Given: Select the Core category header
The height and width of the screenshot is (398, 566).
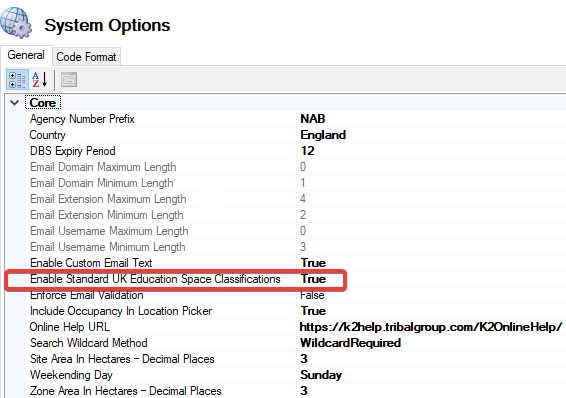Looking at the screenshot, I should pos(43,103).
